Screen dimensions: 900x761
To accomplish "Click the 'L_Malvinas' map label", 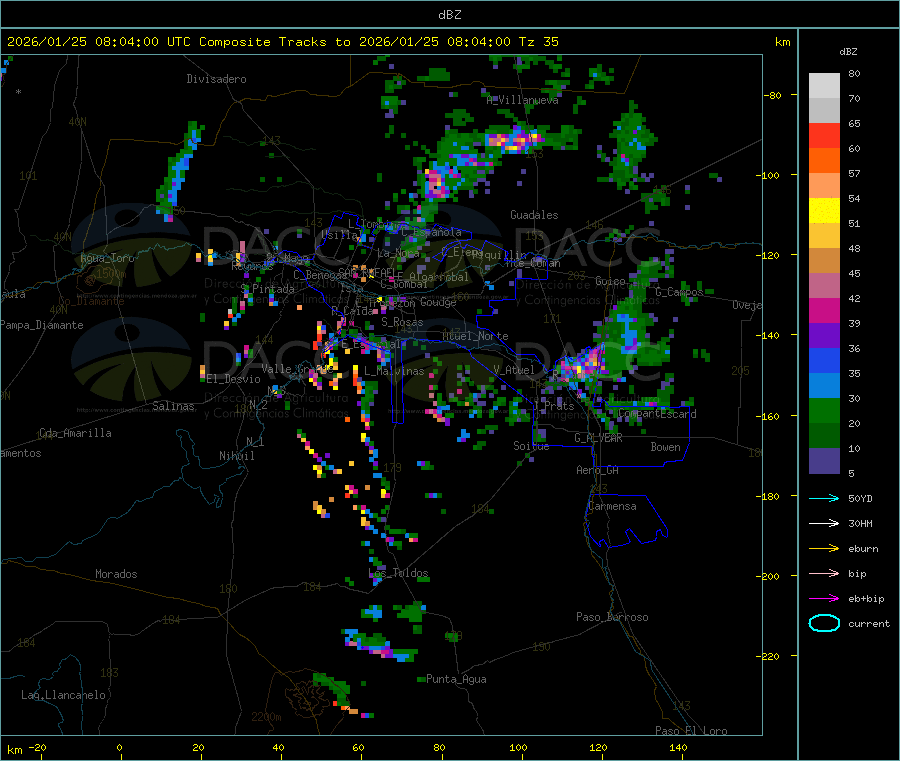I will click(394, 371).
